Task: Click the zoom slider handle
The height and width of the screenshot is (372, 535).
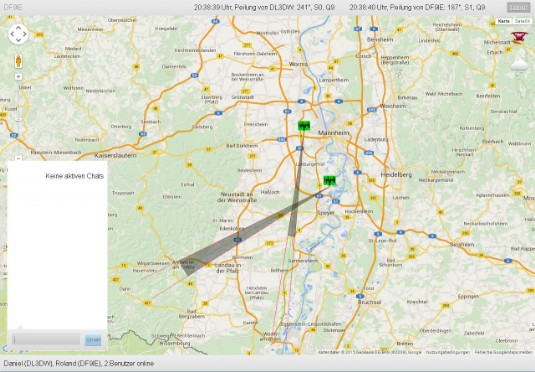Action: click(19, 119)
